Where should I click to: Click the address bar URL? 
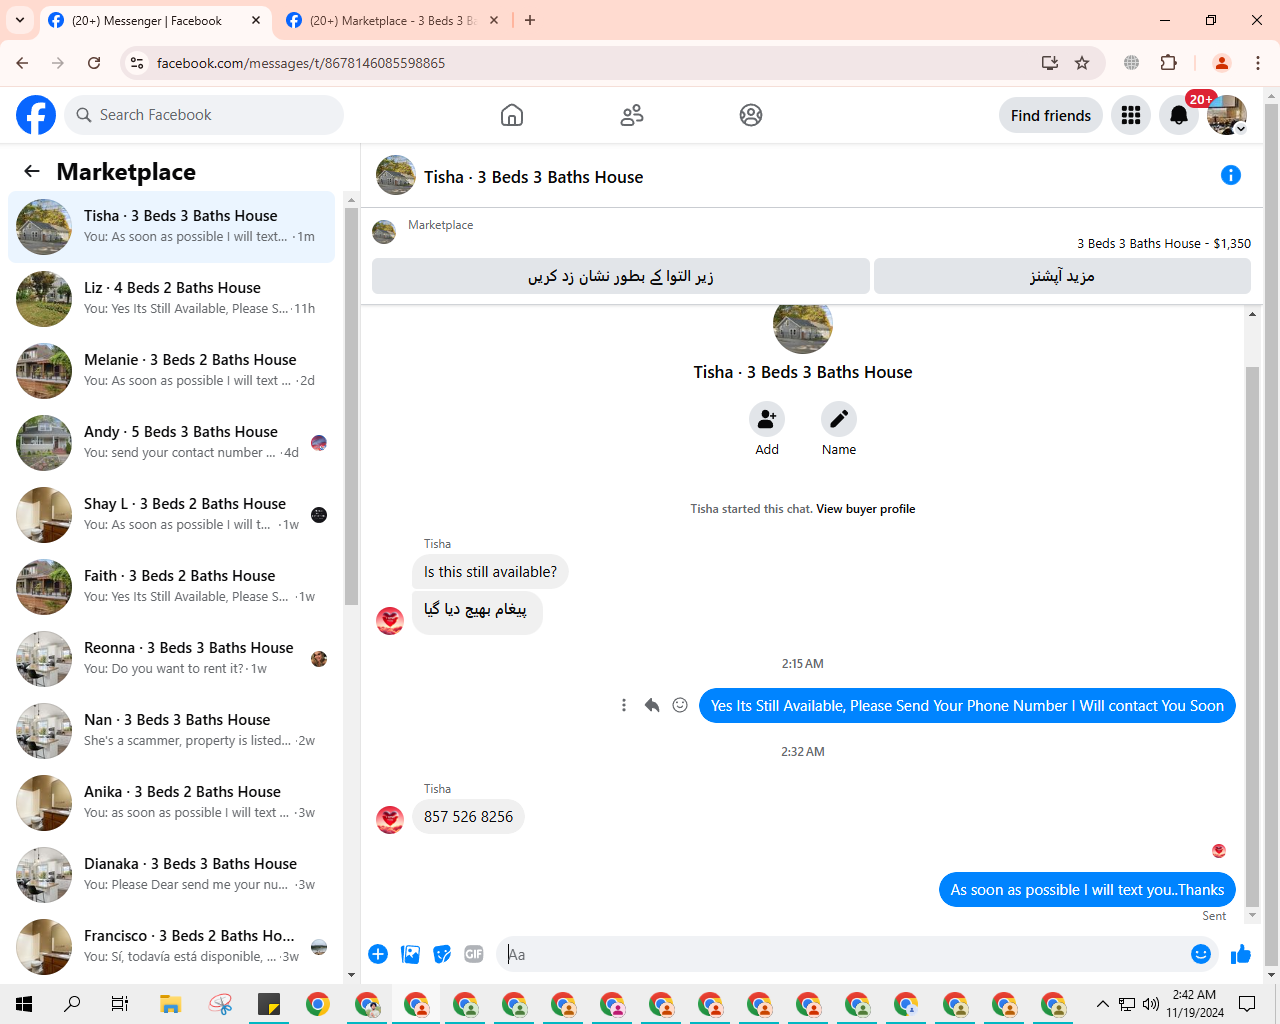[x=300, y=63]
